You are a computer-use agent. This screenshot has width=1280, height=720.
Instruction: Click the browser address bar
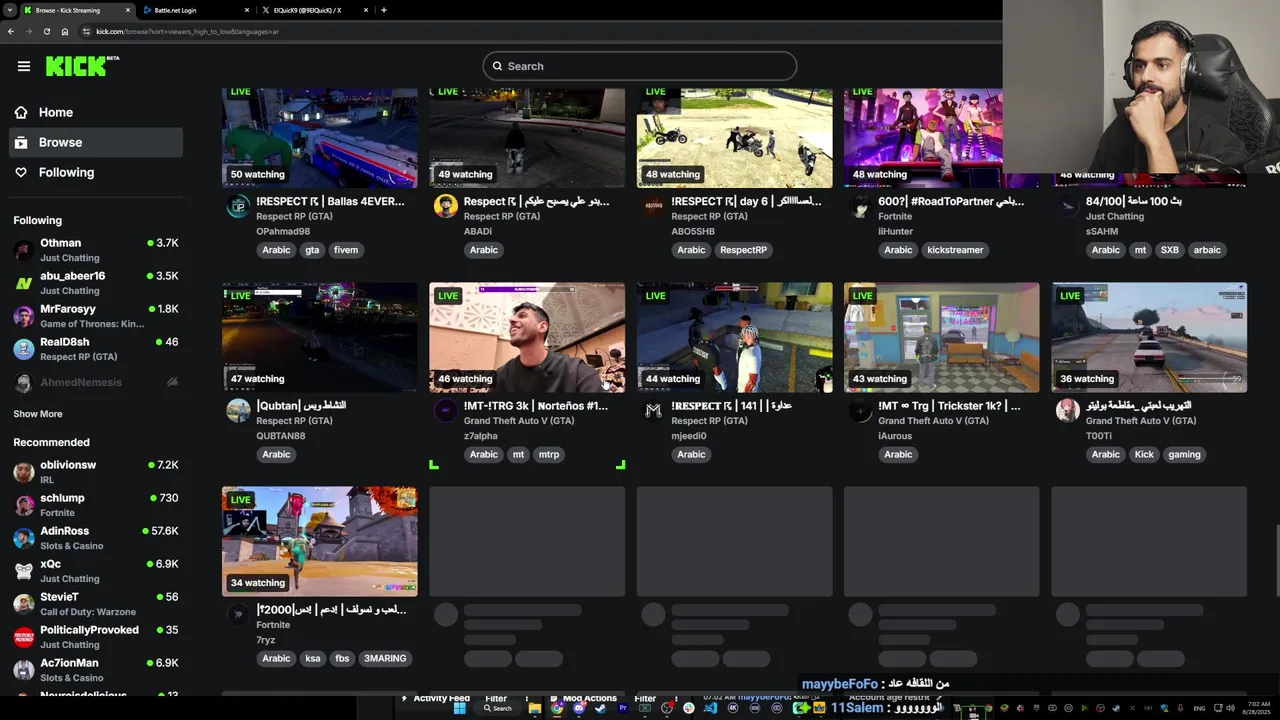coord(540,31)
